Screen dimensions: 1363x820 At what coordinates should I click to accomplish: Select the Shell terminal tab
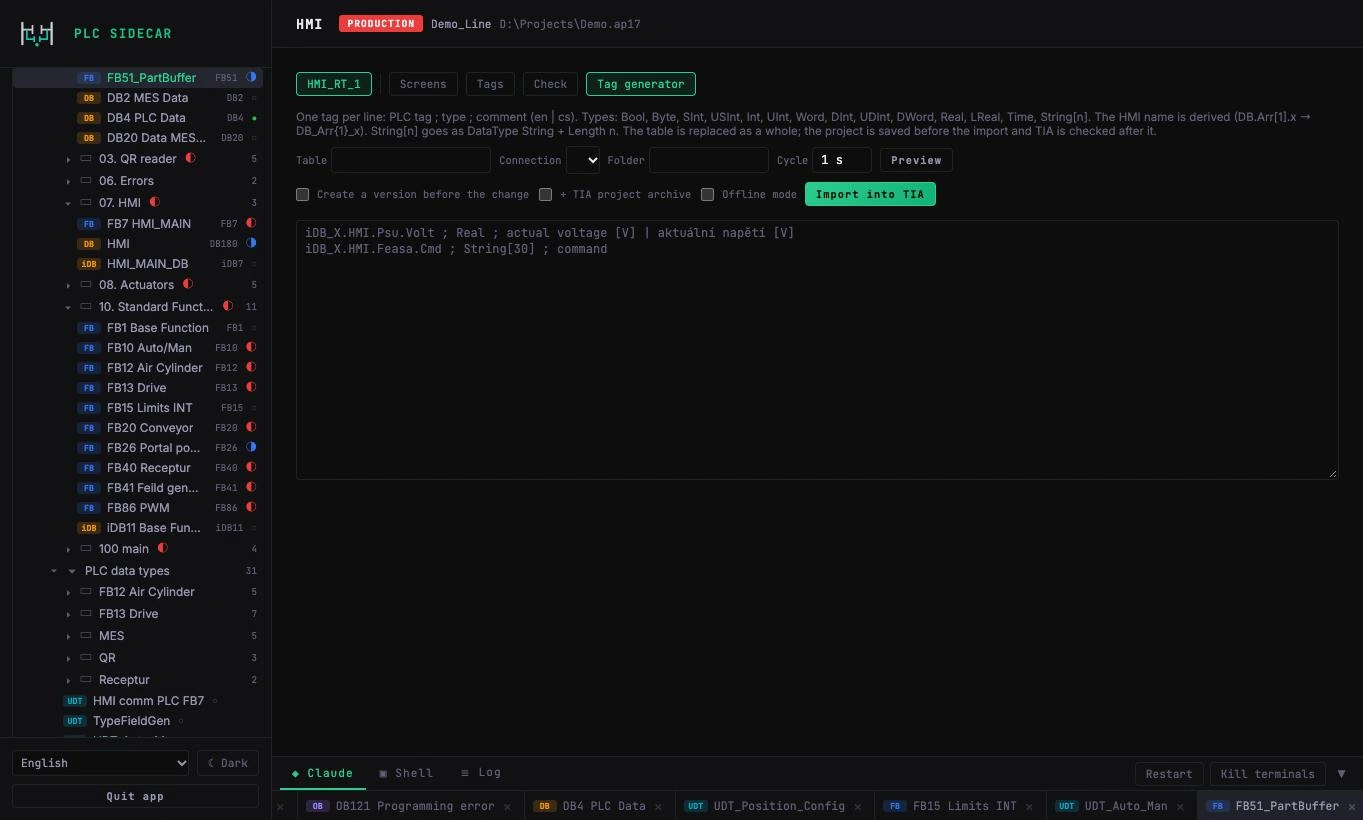(406, 773)
